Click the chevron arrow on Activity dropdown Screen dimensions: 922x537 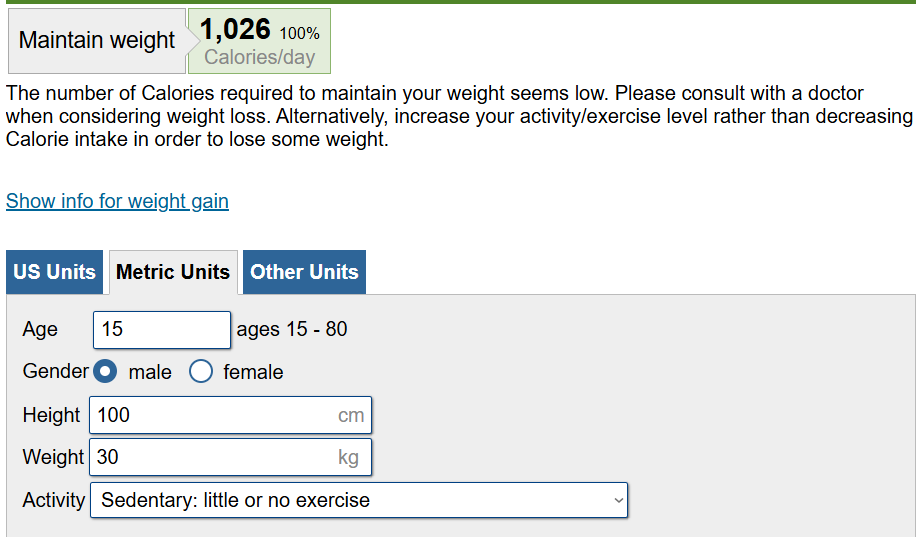(619, 500)
